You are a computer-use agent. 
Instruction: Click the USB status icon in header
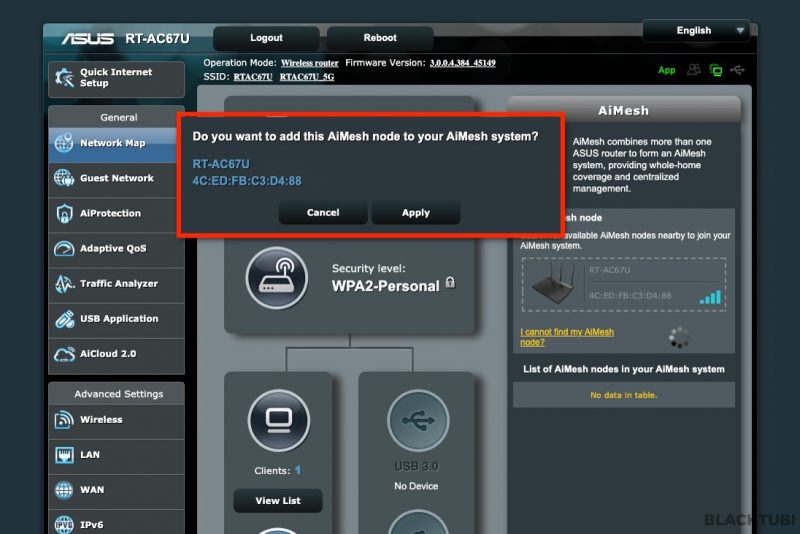point(738,70)
